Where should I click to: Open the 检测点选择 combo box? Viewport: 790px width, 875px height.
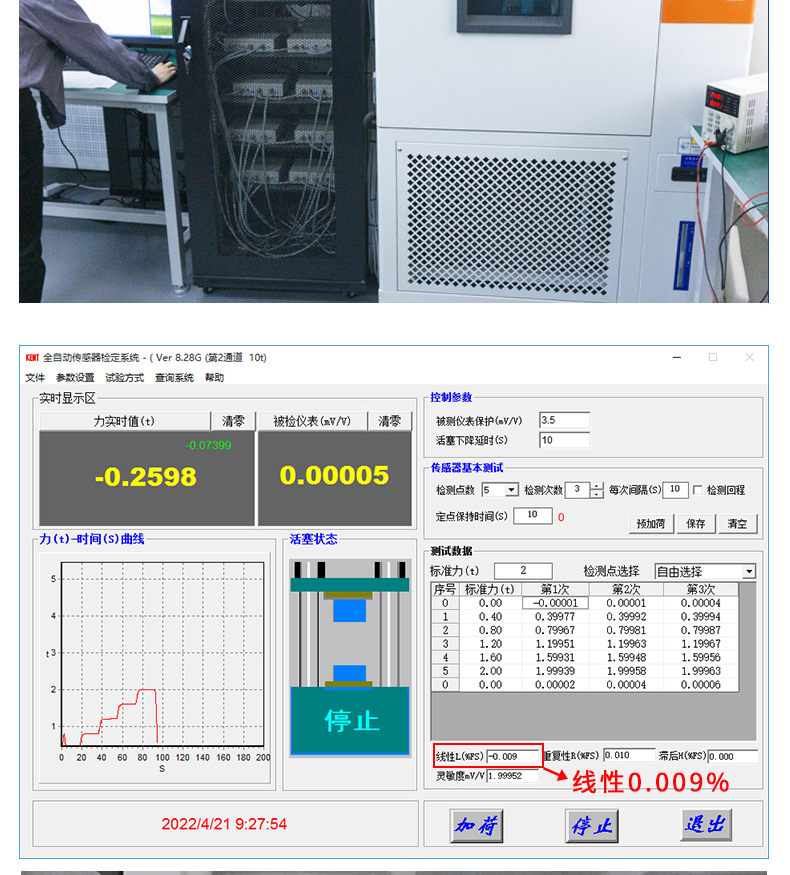[x=749, y=572]
